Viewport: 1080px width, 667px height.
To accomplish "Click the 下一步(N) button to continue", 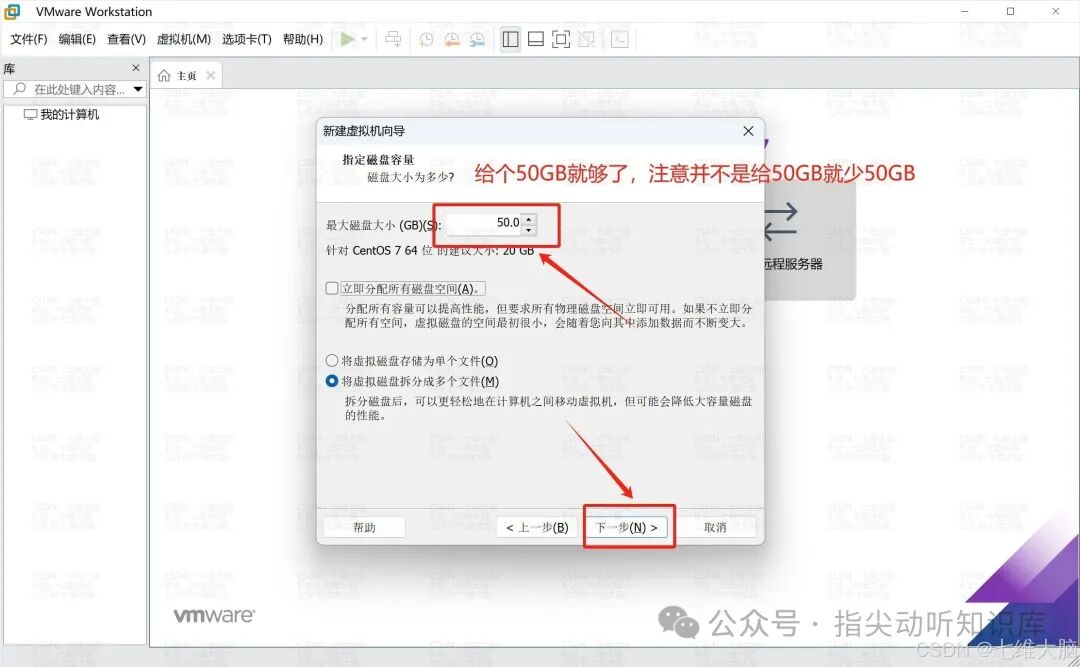I will 627,527.
